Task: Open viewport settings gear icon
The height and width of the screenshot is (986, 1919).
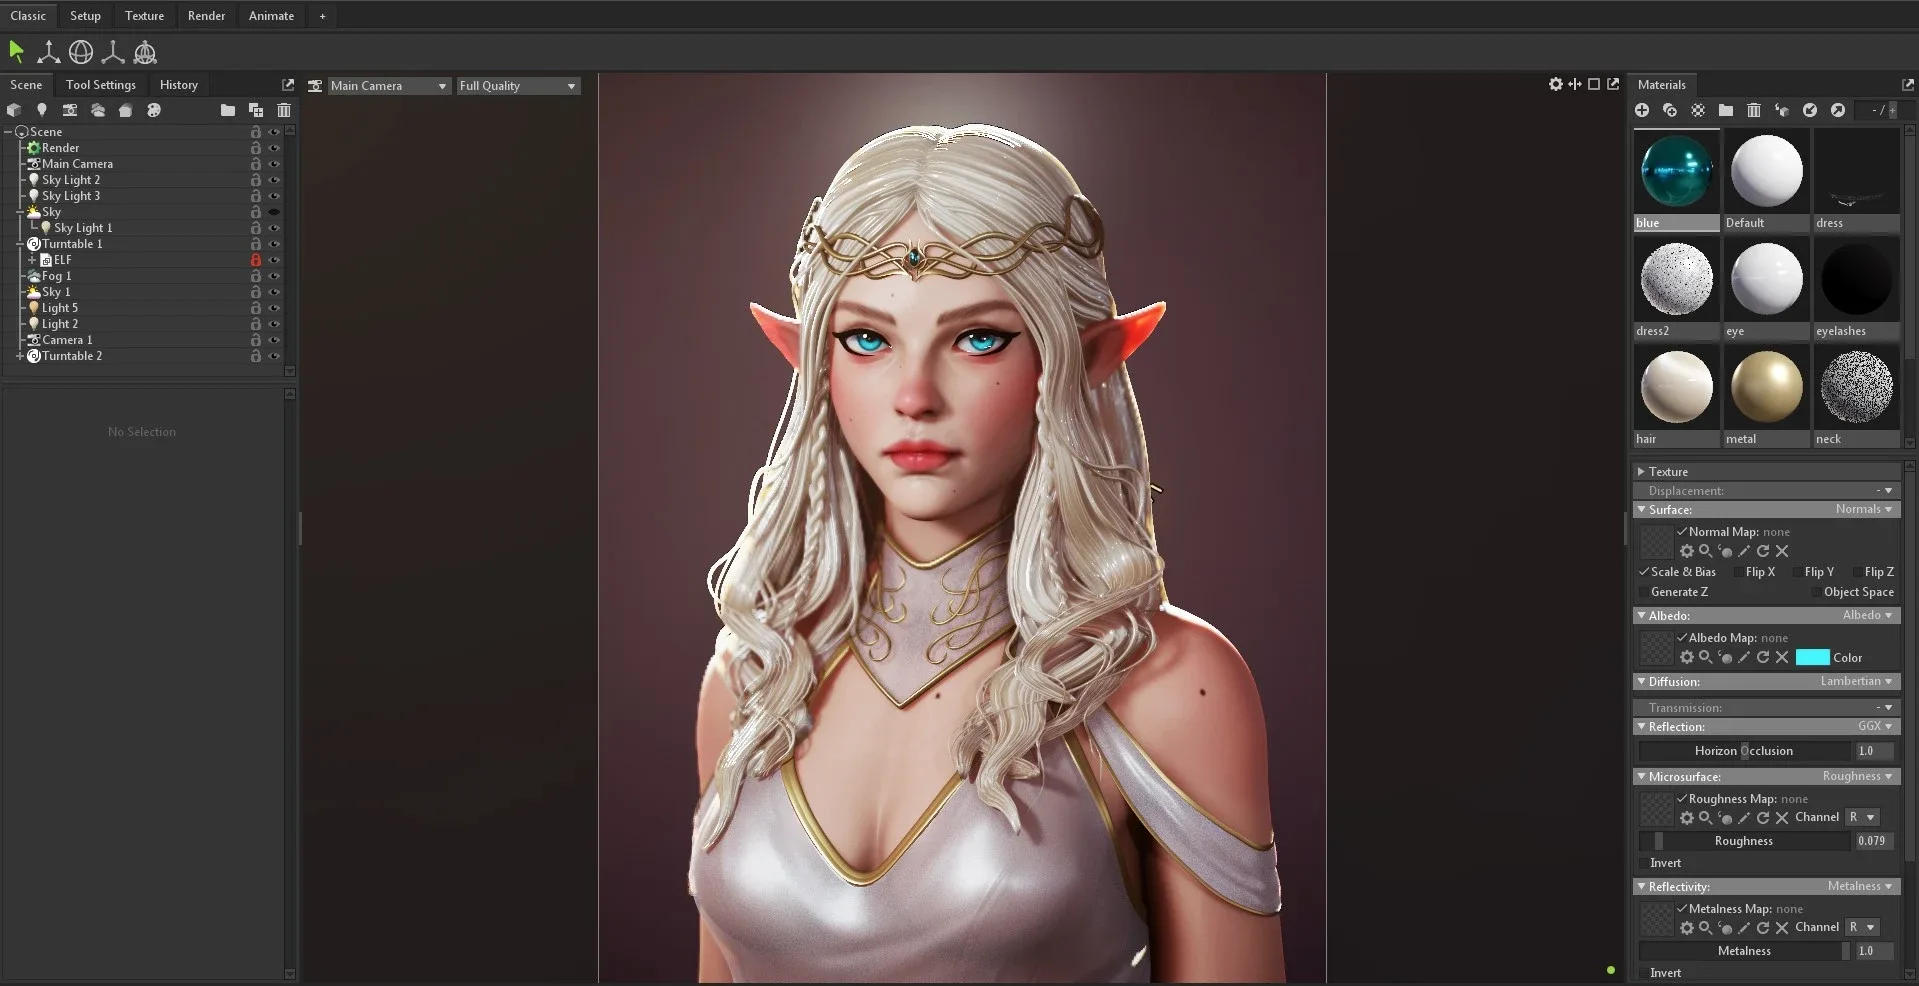Action: pyautogui.click(x=1556, y=84)
